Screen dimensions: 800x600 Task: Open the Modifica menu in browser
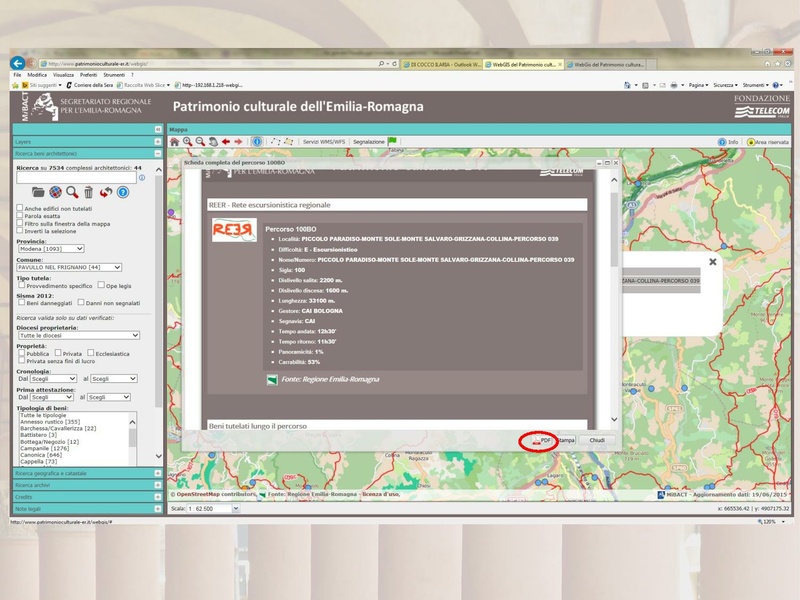pos(37,75)
